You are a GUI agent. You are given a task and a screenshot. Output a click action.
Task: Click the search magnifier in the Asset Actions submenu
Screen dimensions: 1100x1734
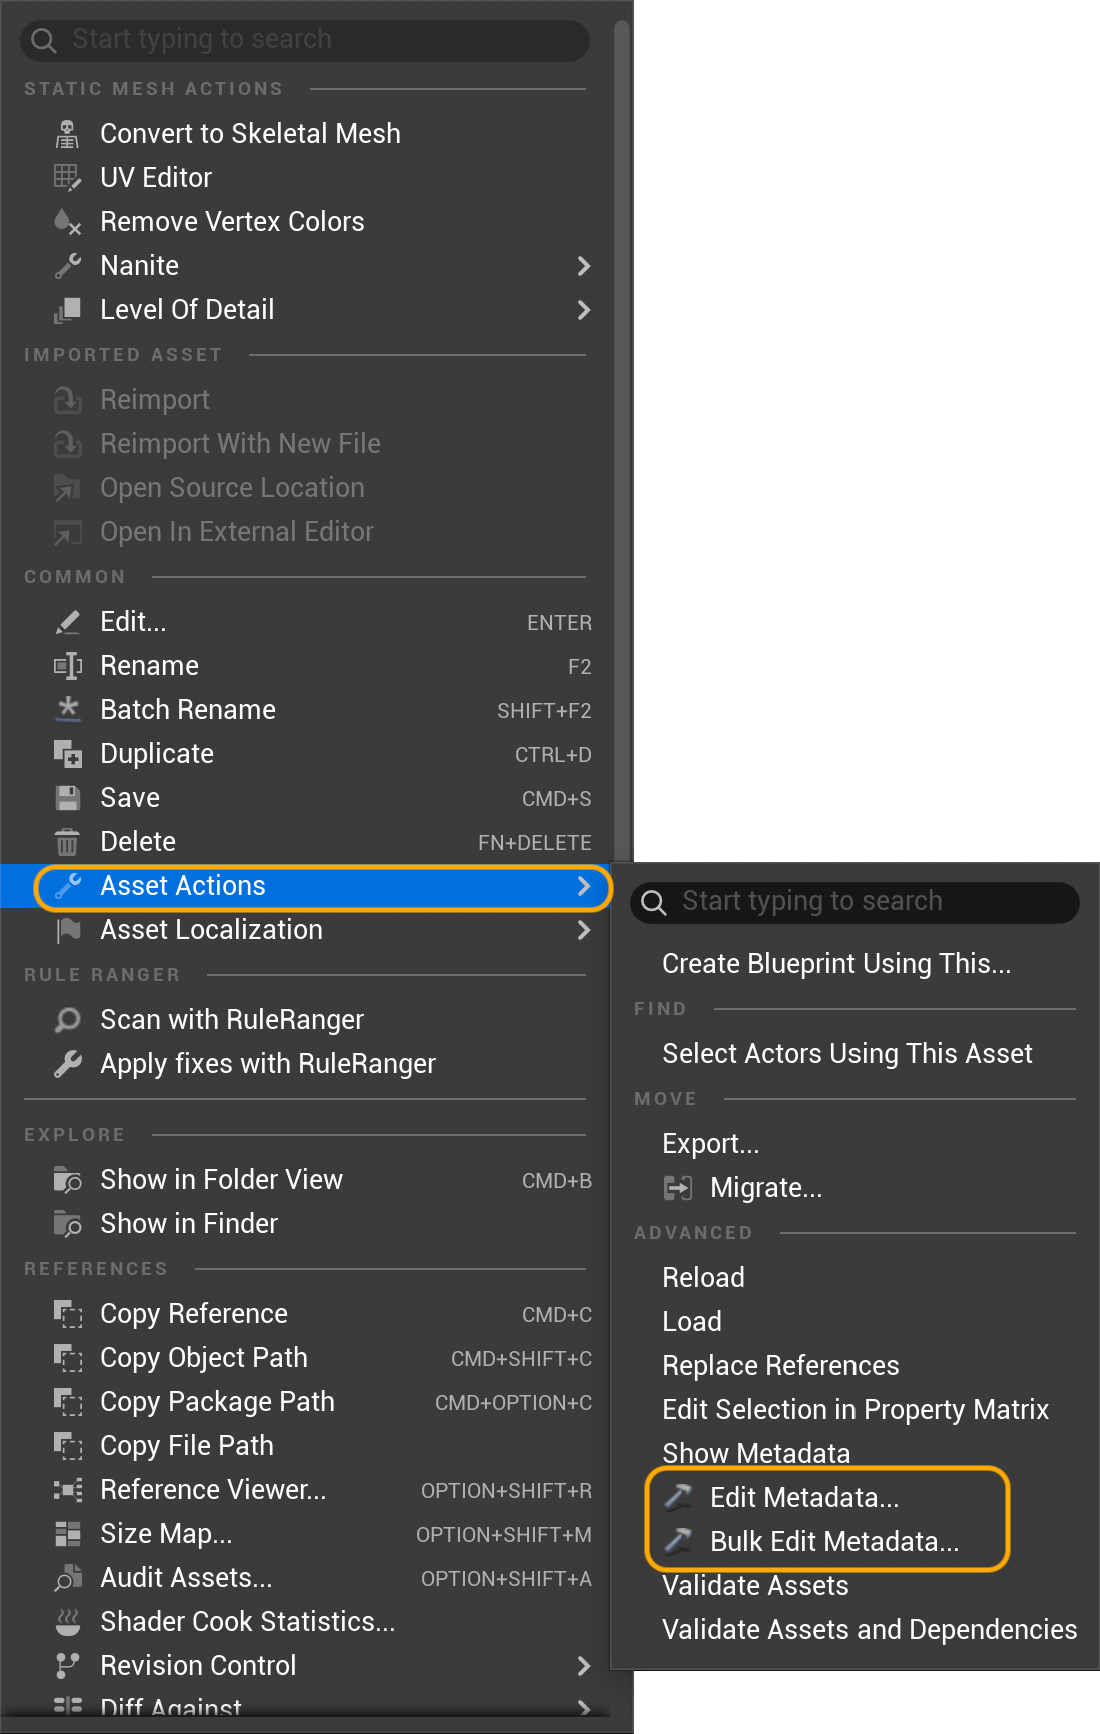(654, 902)
